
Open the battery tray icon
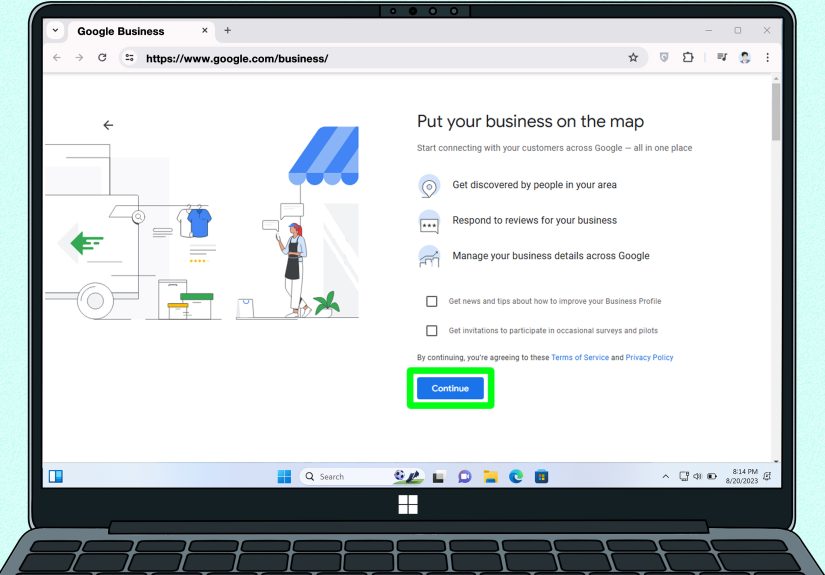(x=711, y=477)
